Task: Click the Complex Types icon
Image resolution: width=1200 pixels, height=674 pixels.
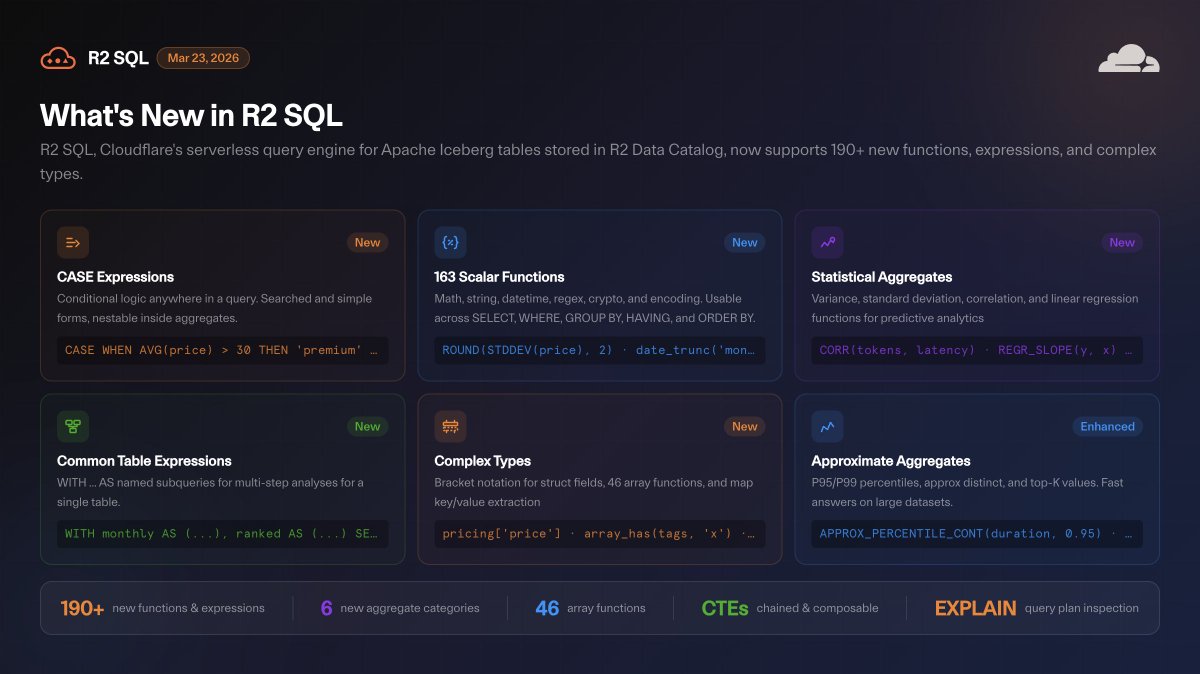Action: click(x=450, y=426)
